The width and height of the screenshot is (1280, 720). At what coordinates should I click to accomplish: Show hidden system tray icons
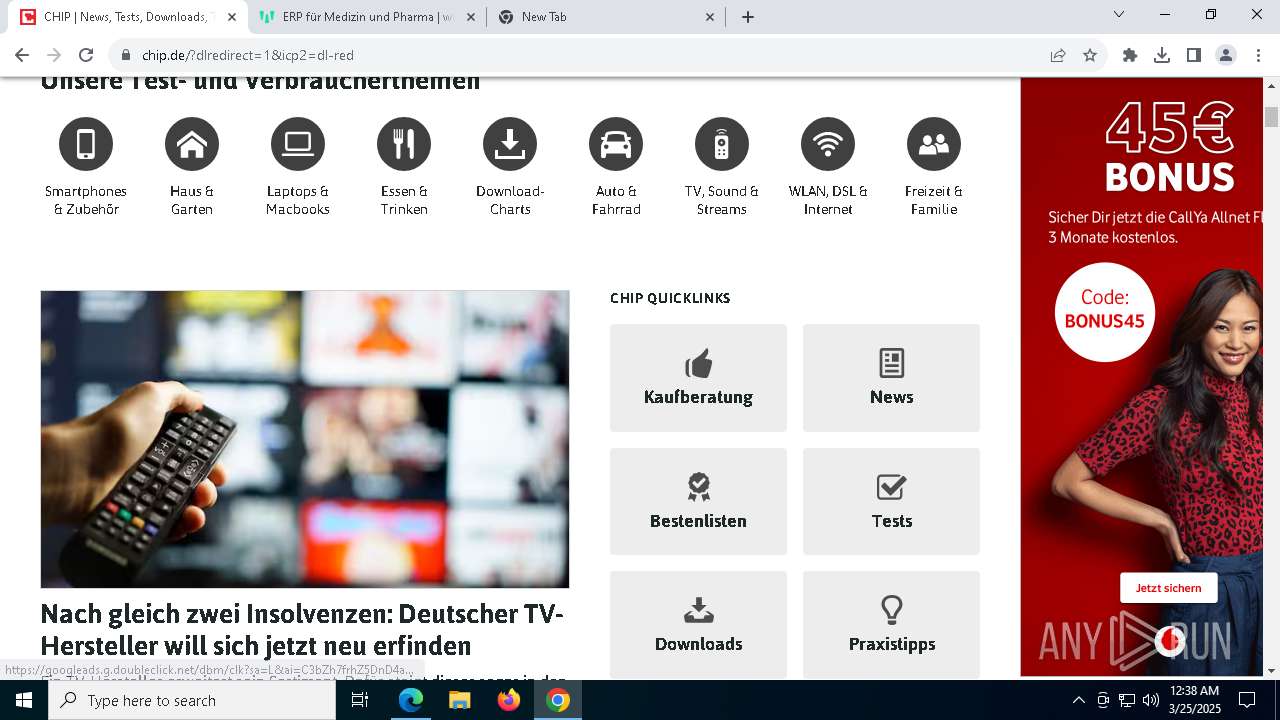1078,700
